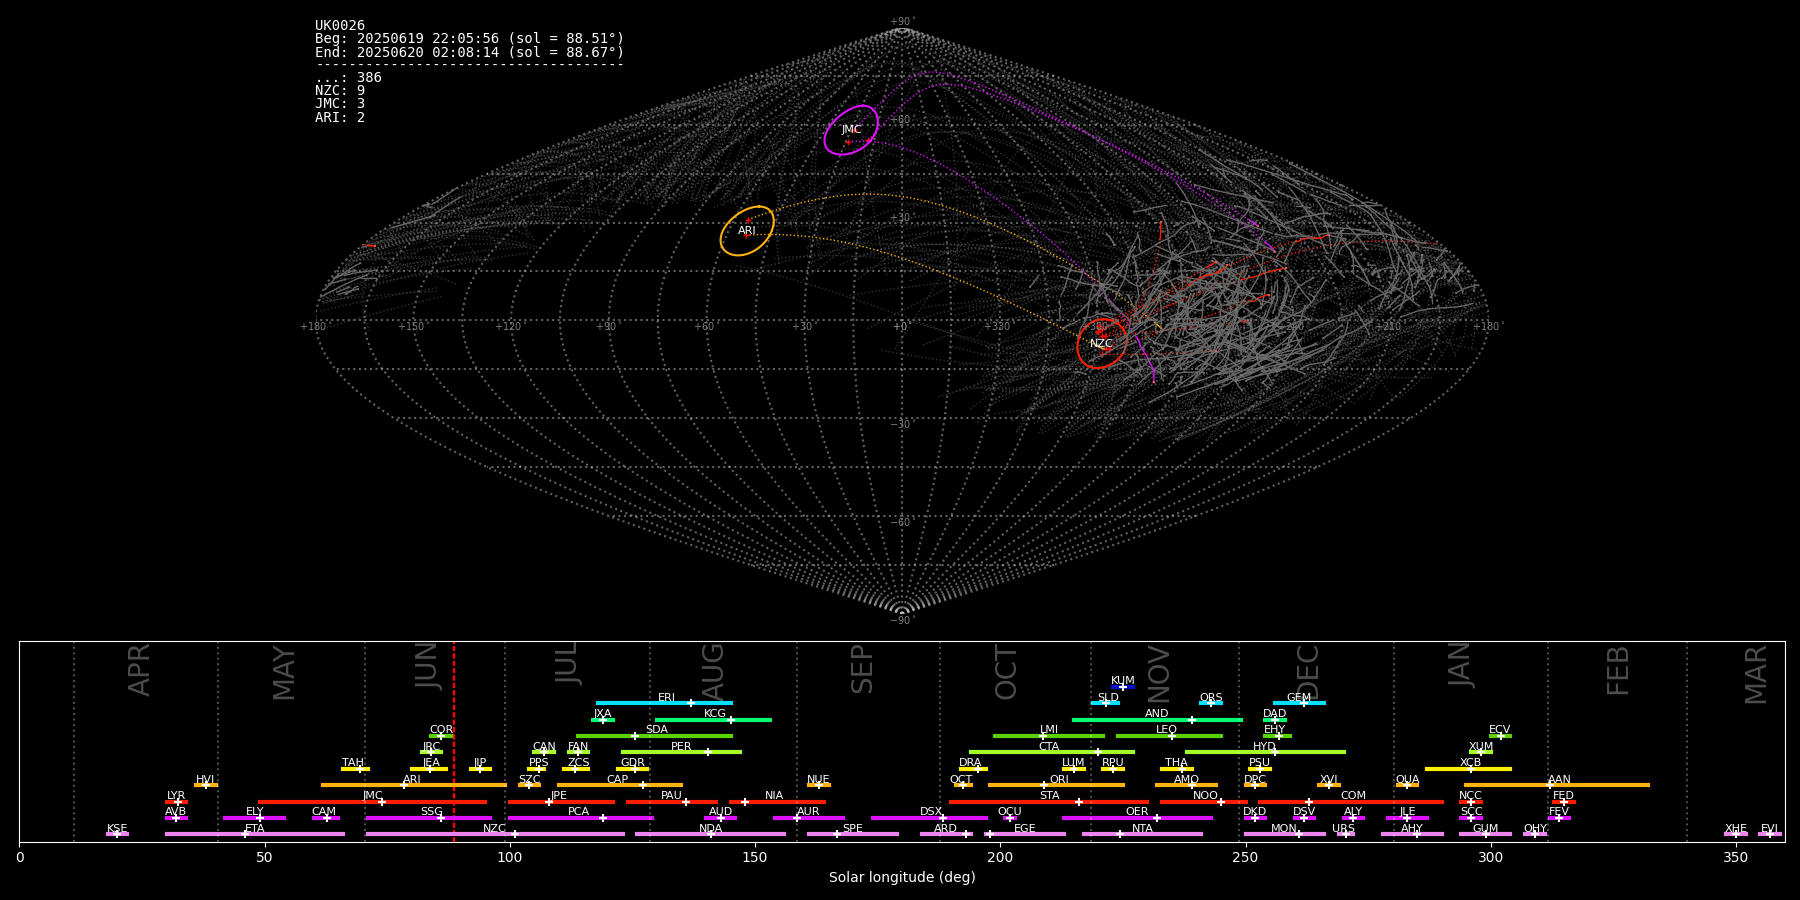Click the red dashed current solar longitude line
Screen dimensions: 1800x900
coord(454,741)
